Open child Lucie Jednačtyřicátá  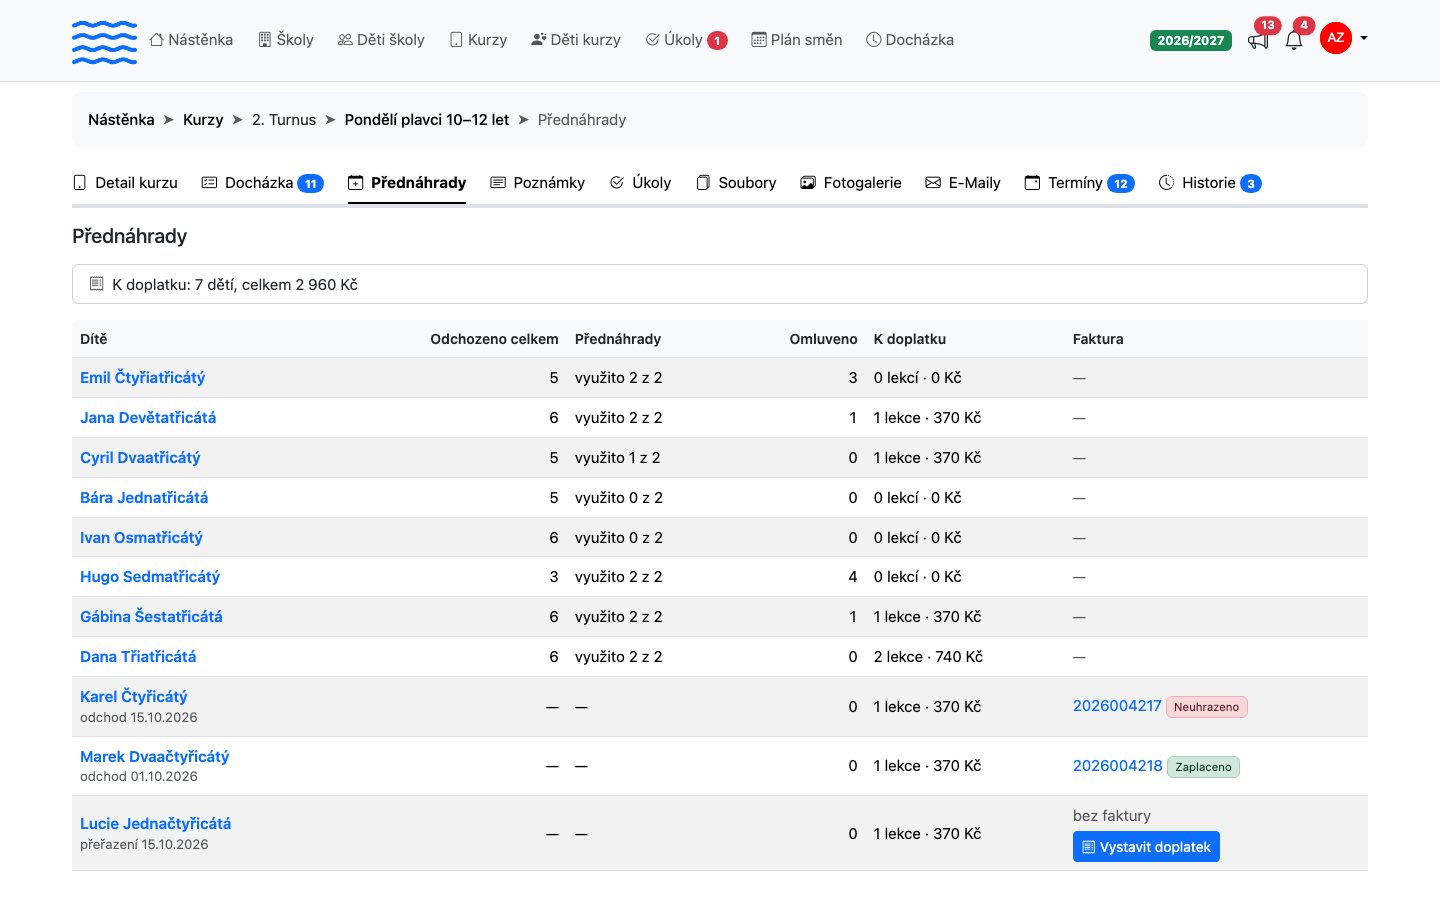click(x=156, y=824)
